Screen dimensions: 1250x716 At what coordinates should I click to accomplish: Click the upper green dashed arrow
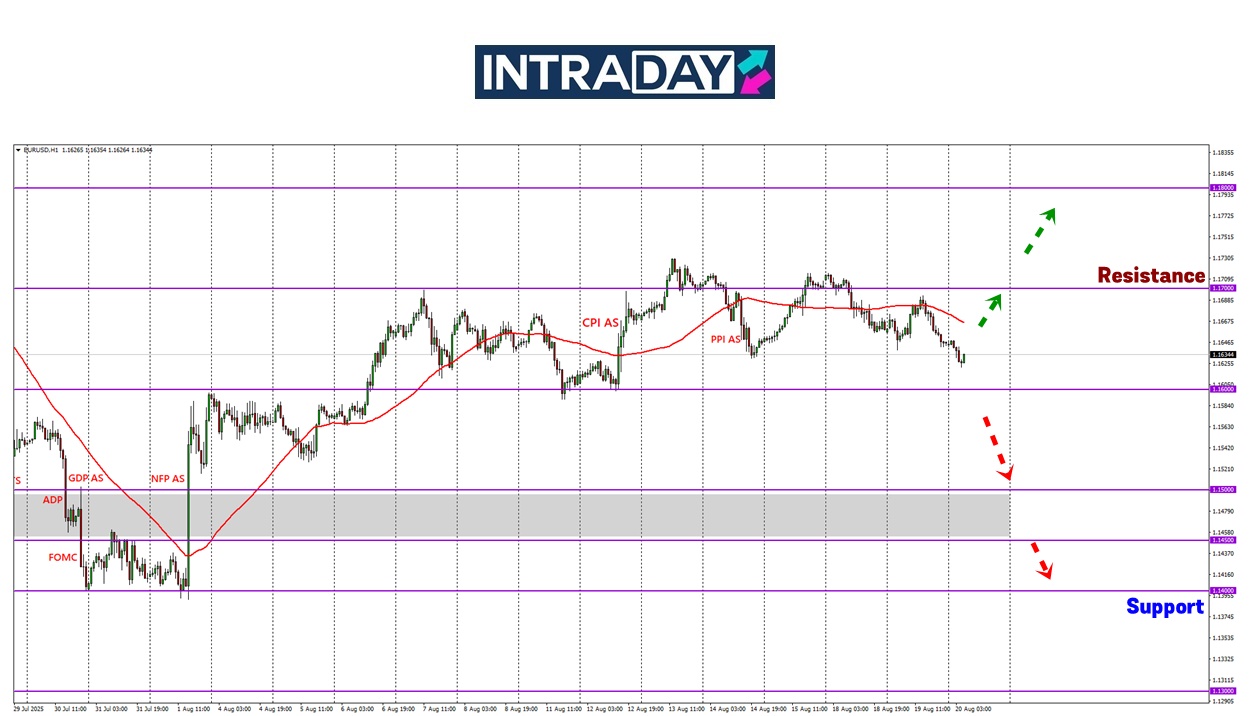click(1039, 231)
